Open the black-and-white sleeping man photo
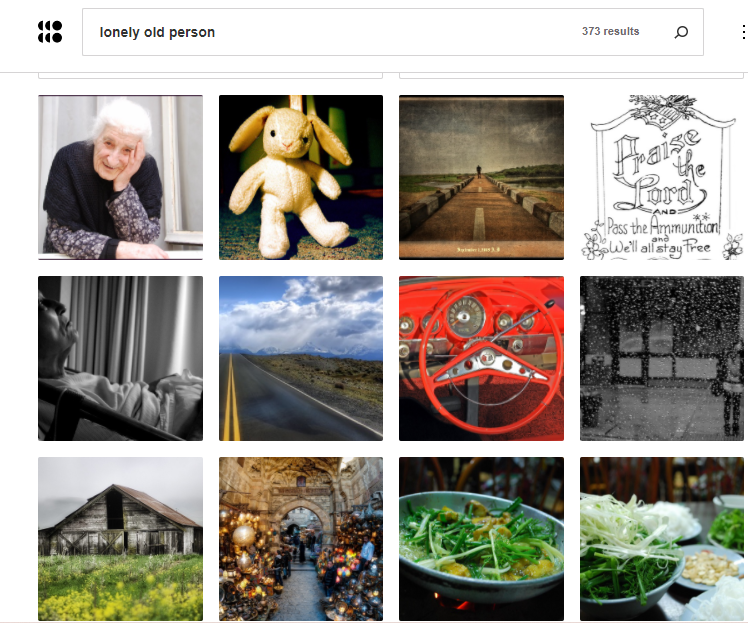Screen dimensions: 748x623 [120, 358]
